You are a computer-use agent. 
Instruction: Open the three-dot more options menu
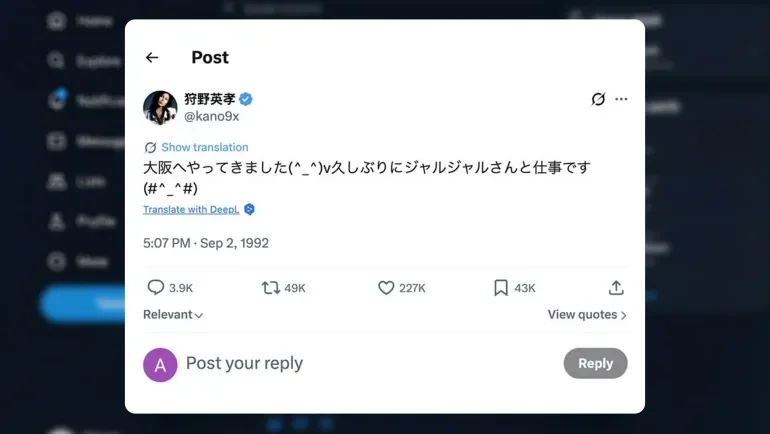(x=621, y=99)
